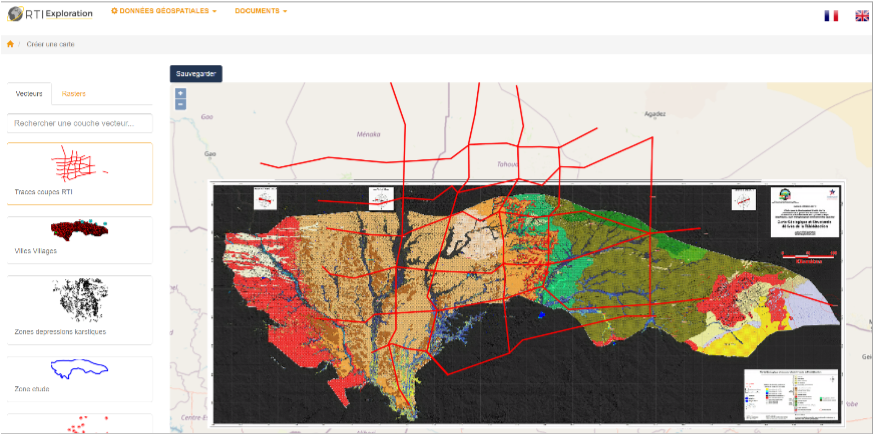Focus the vector layer search field
875x435 pixels.
pos(80,123)
